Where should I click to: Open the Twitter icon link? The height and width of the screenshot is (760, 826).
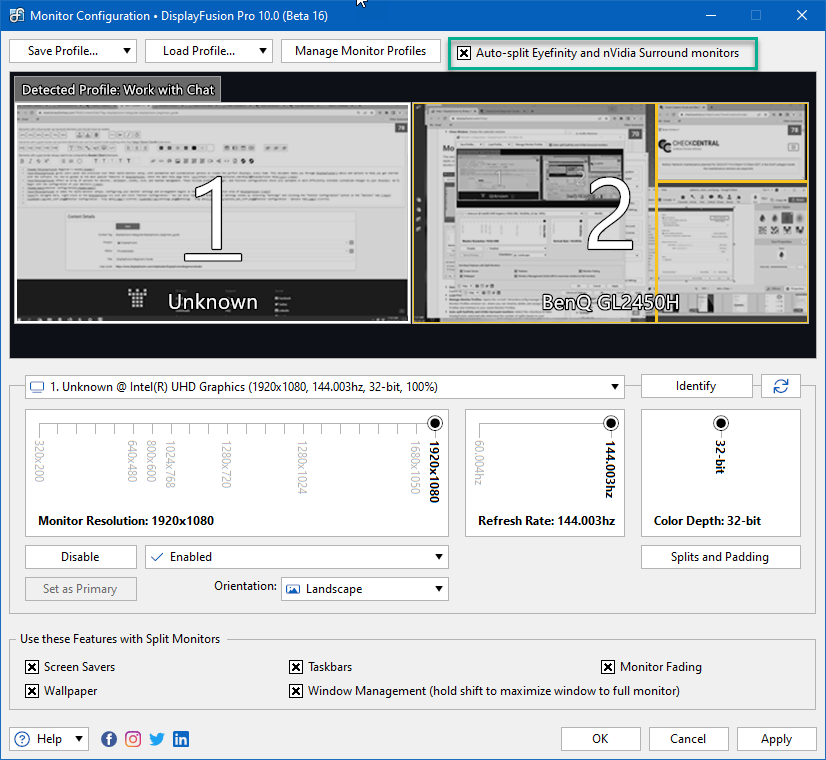point(157,739)
